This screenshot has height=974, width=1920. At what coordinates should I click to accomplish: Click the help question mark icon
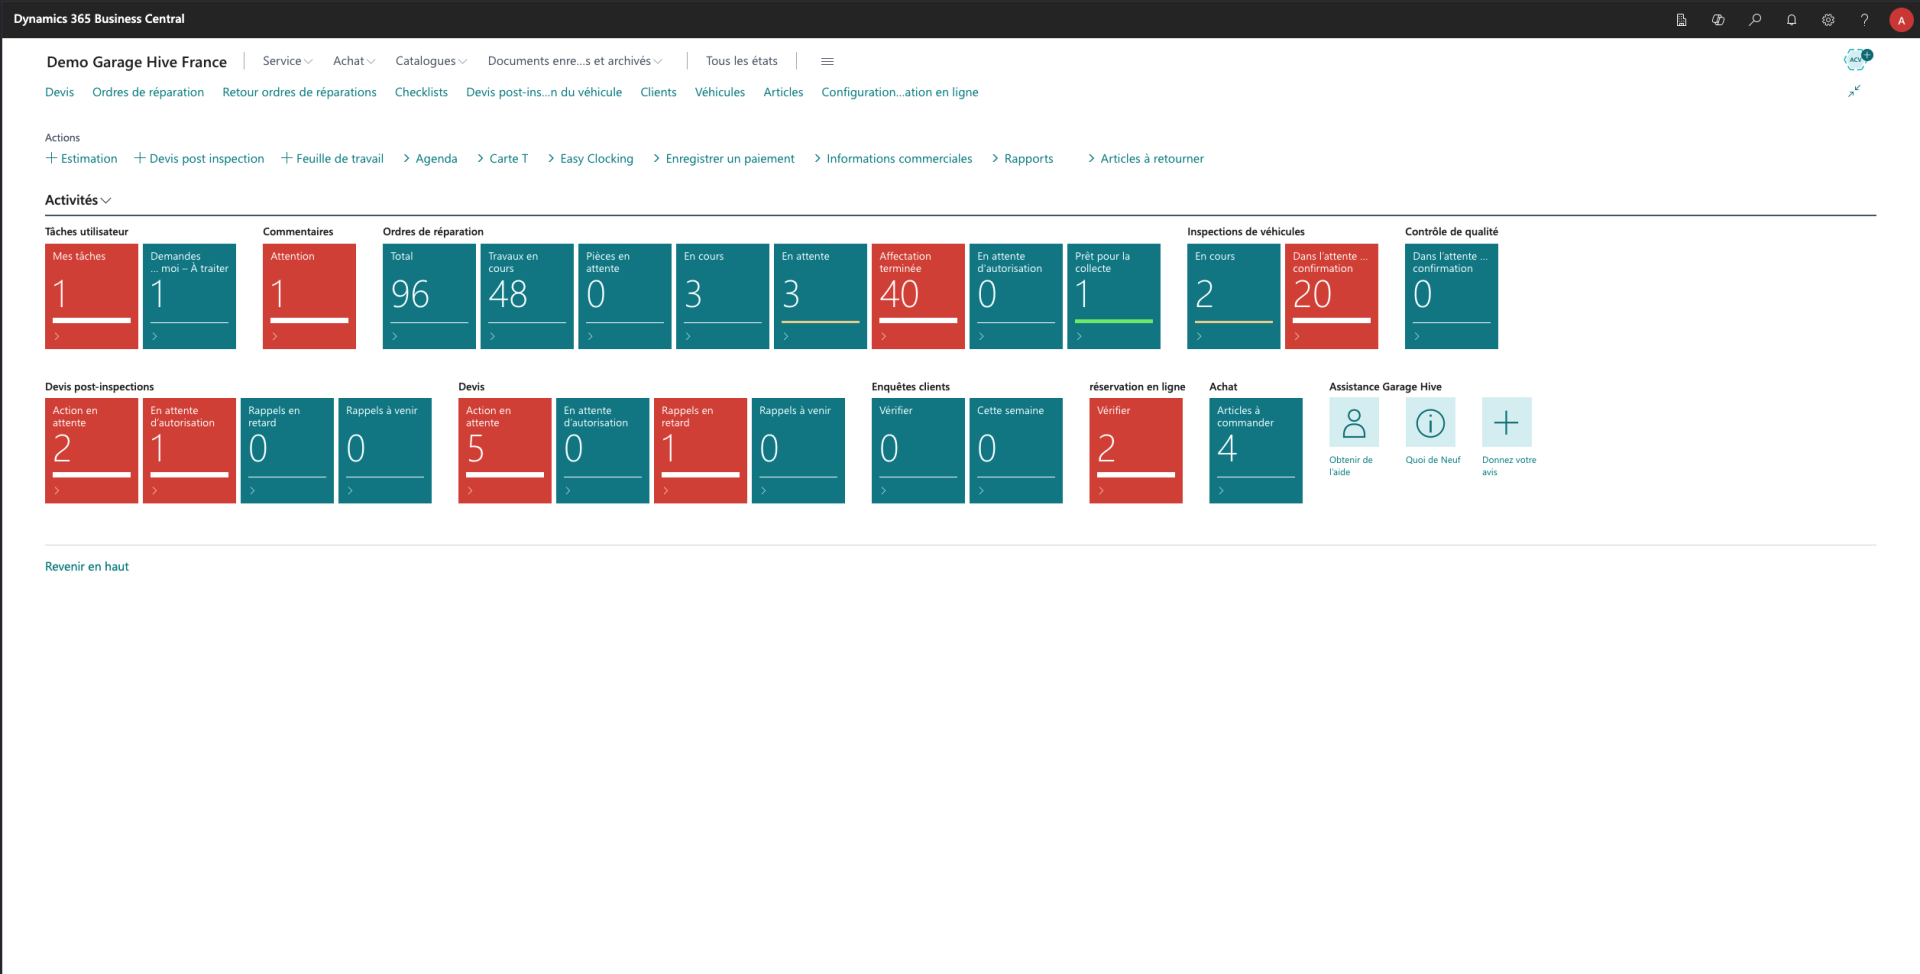(x=1864, y=19)
